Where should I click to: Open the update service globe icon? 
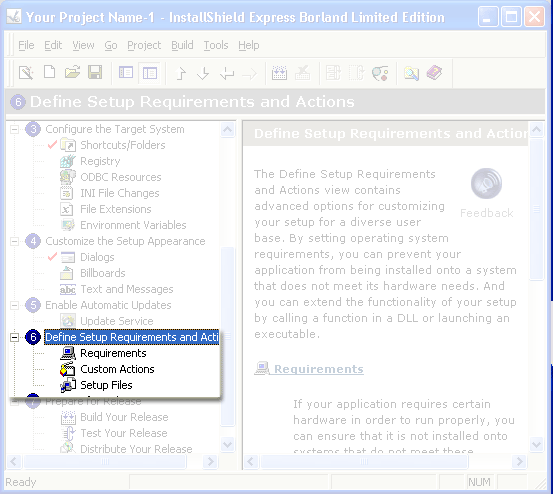pos(380,73)
